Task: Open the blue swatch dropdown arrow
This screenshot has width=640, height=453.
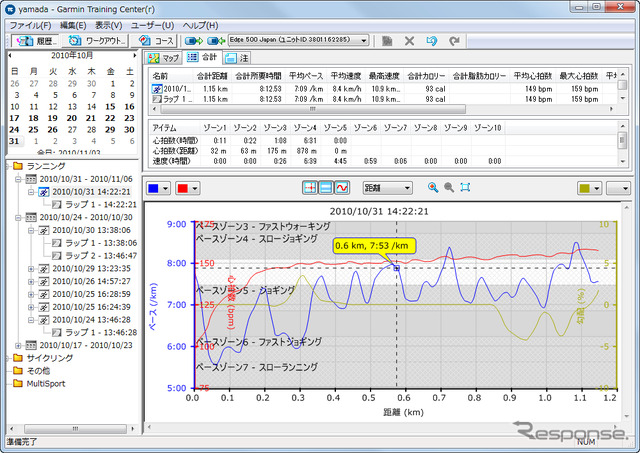Action: coord(165,188)
